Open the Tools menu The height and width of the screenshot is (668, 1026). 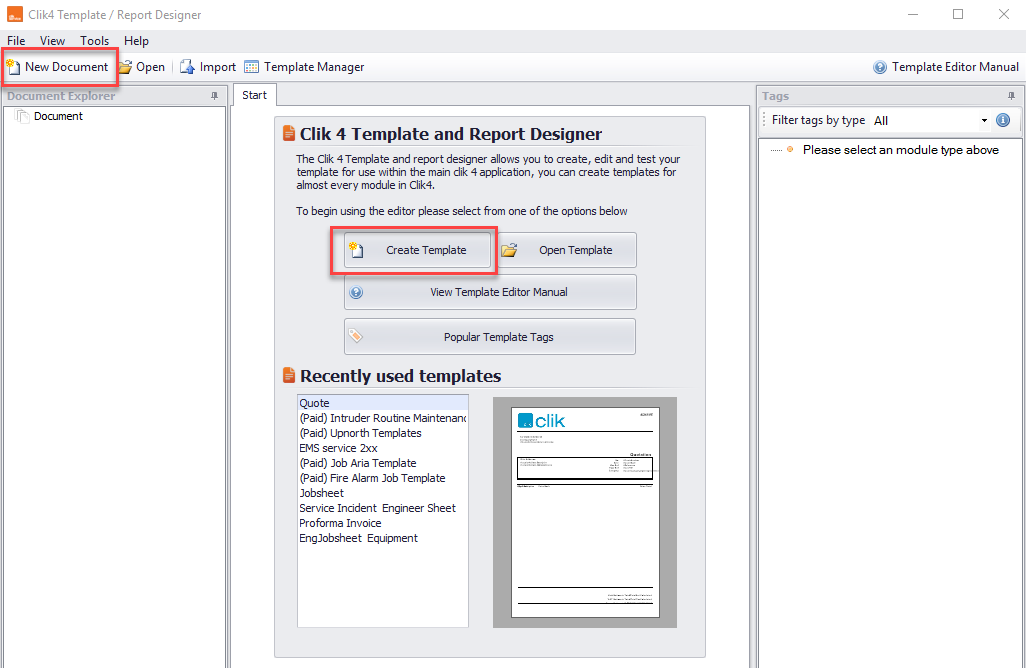click(94, 41)
